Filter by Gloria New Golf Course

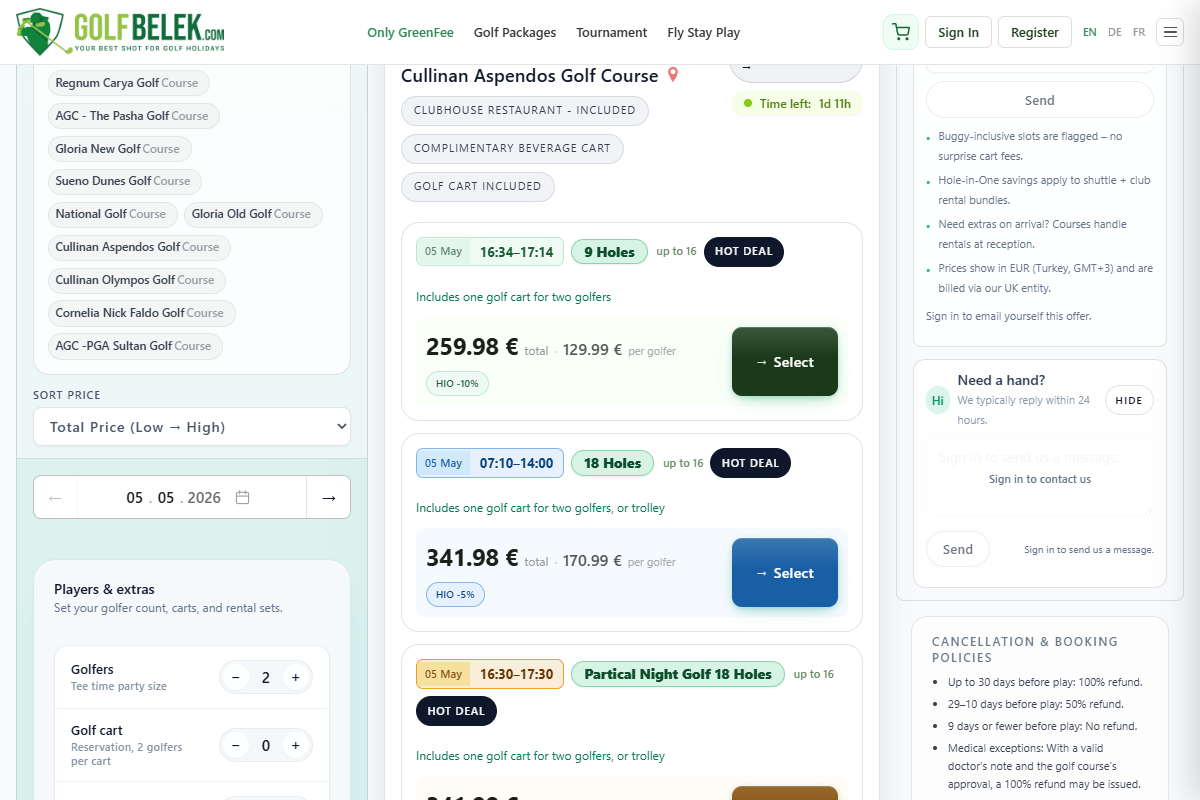tap(118, 149)
